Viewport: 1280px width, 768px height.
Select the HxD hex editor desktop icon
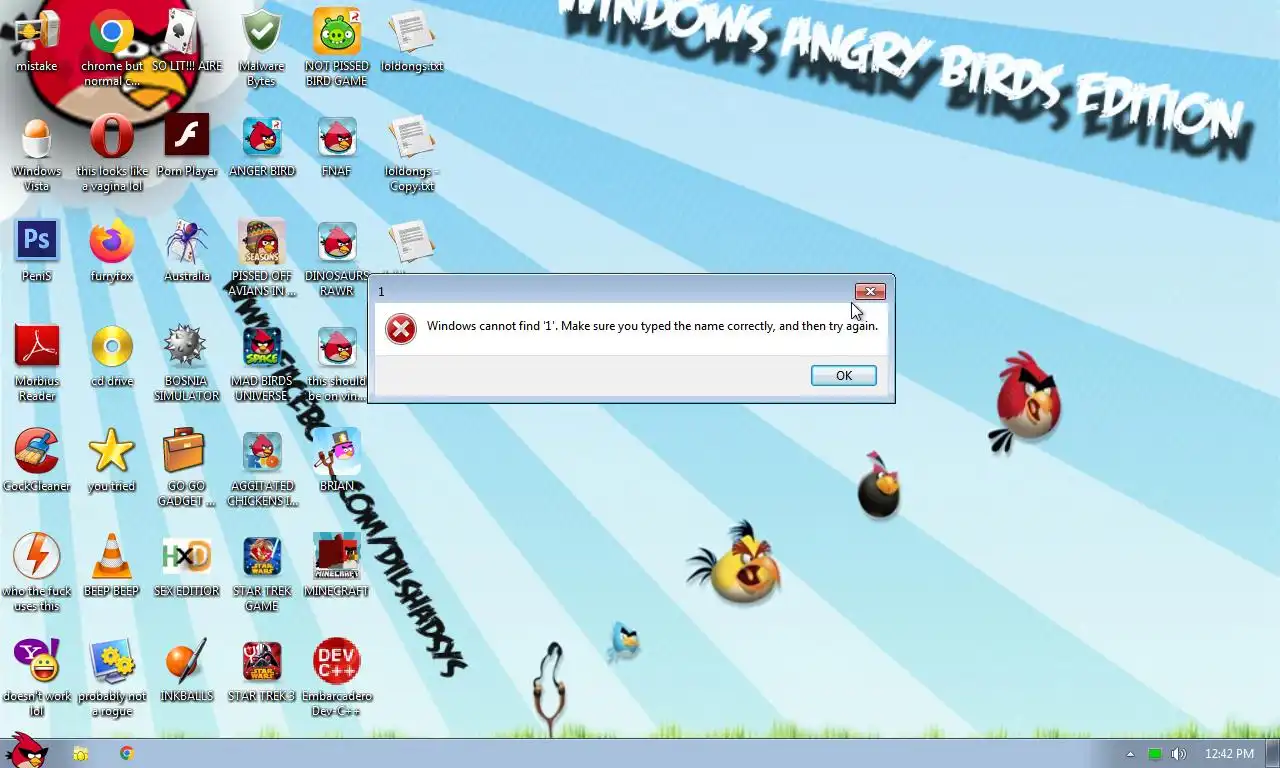coord(187,566)
